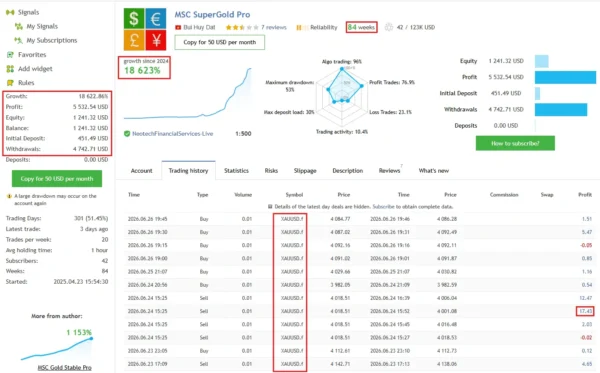600x373 pixels.
Task: Open the Description tab
Action: [347, 171]
